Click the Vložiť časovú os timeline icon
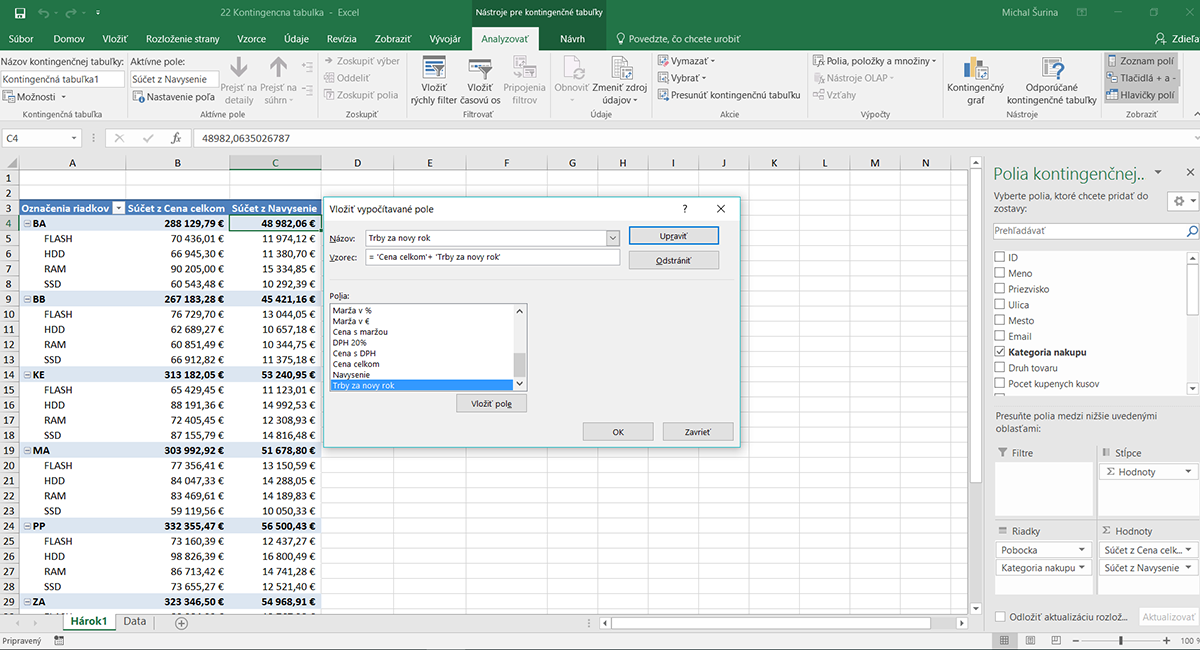 [x=480, y=69]
